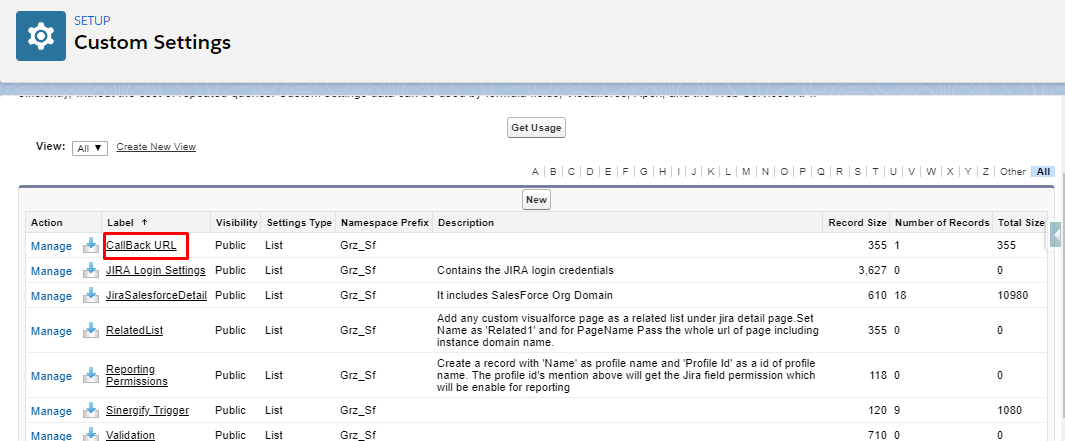
Task: Filter list by letter M
Action: point(746,172)
